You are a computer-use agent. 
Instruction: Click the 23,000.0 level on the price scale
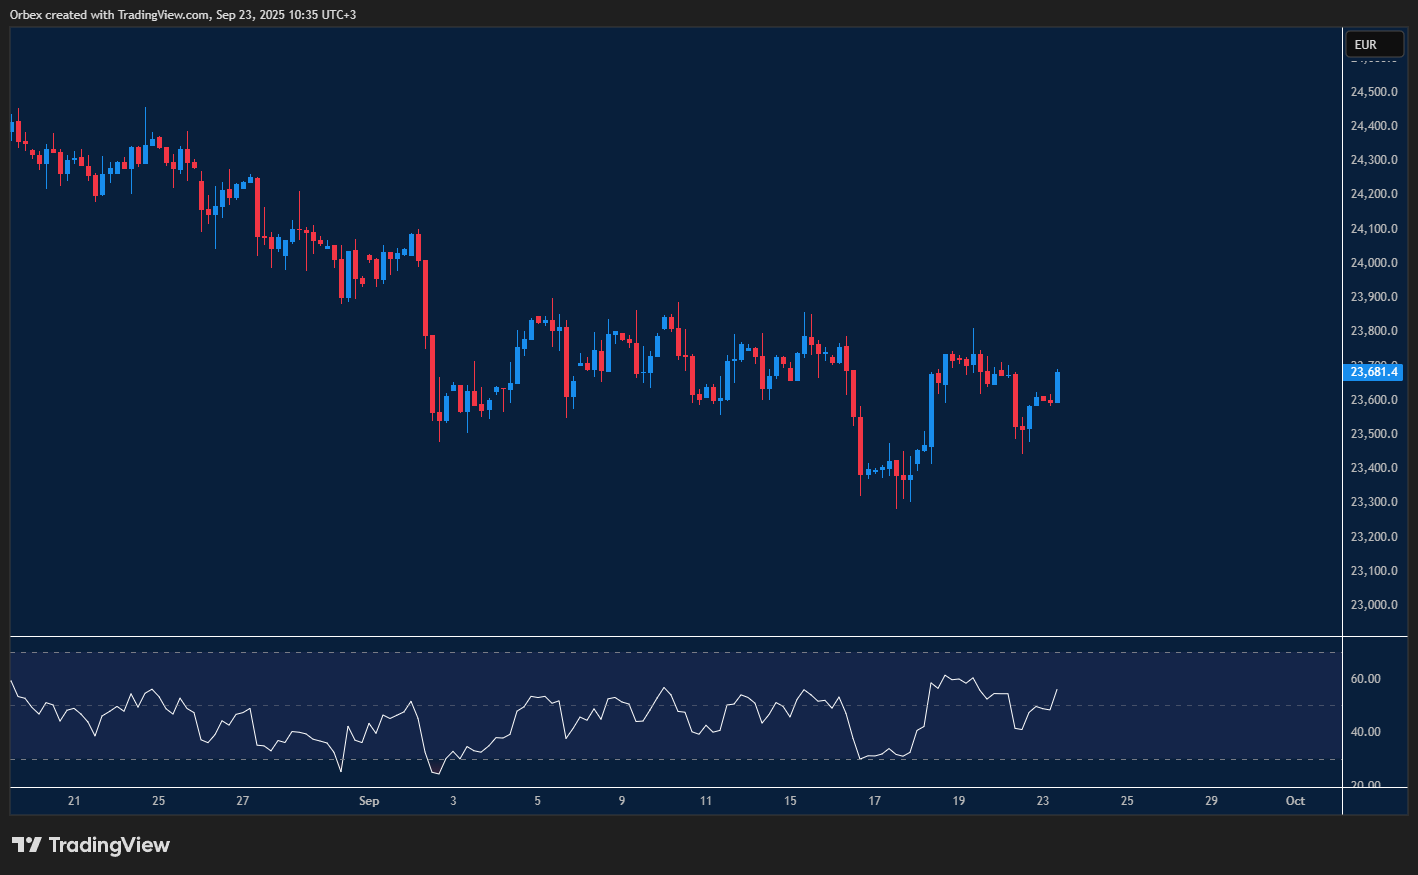(1373, 605)
